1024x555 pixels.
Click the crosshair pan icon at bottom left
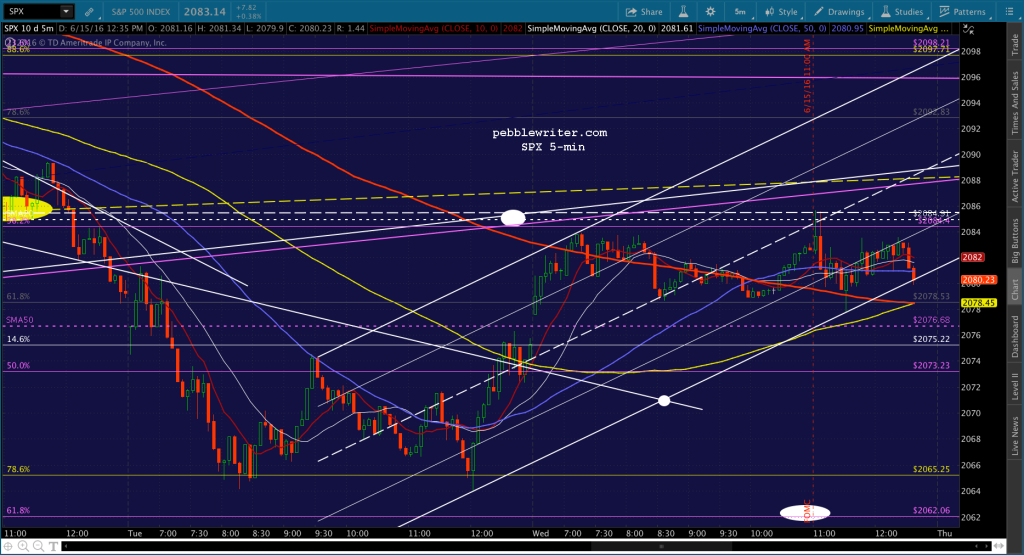[x=9, y=546]
